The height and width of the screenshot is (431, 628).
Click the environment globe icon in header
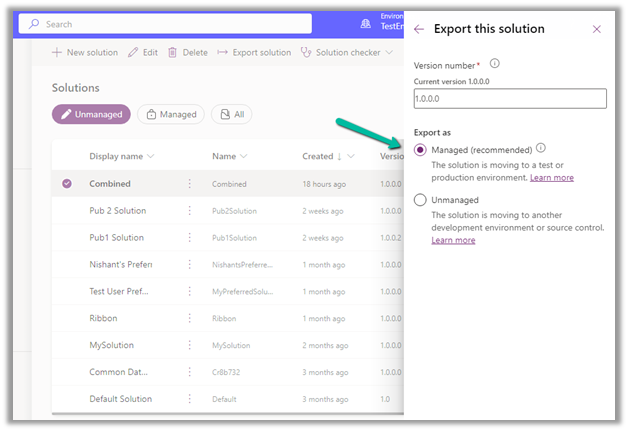pyautogui.click(x=364, y=24)
